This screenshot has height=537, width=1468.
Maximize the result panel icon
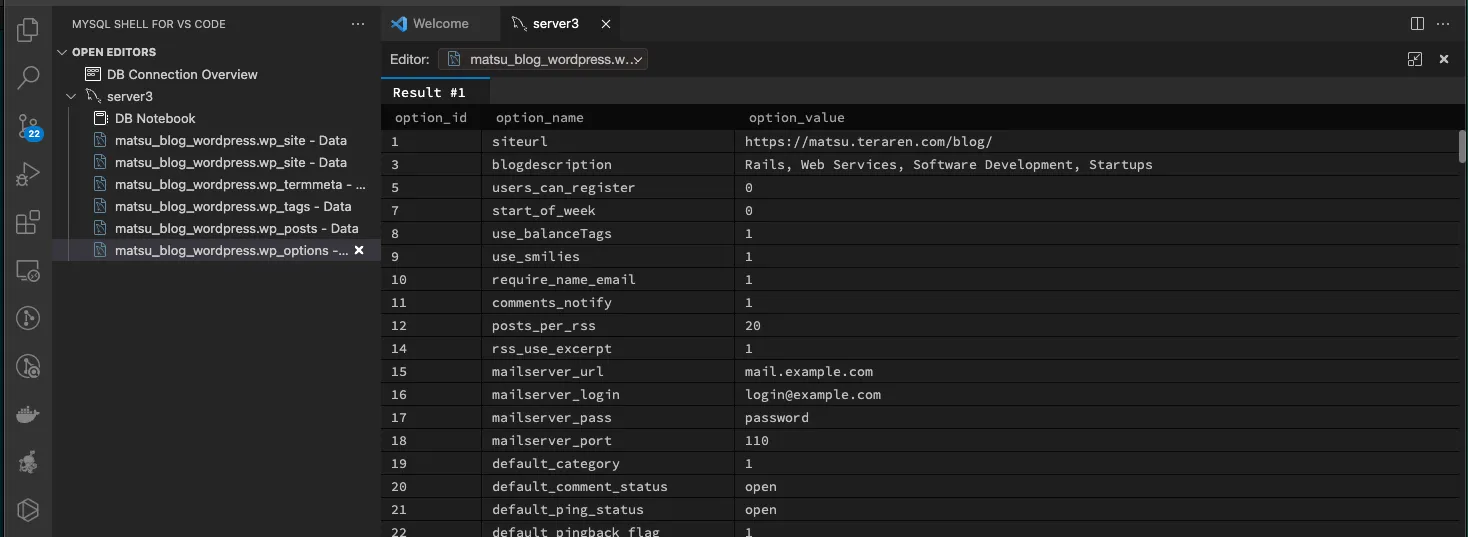(1414, 59)
